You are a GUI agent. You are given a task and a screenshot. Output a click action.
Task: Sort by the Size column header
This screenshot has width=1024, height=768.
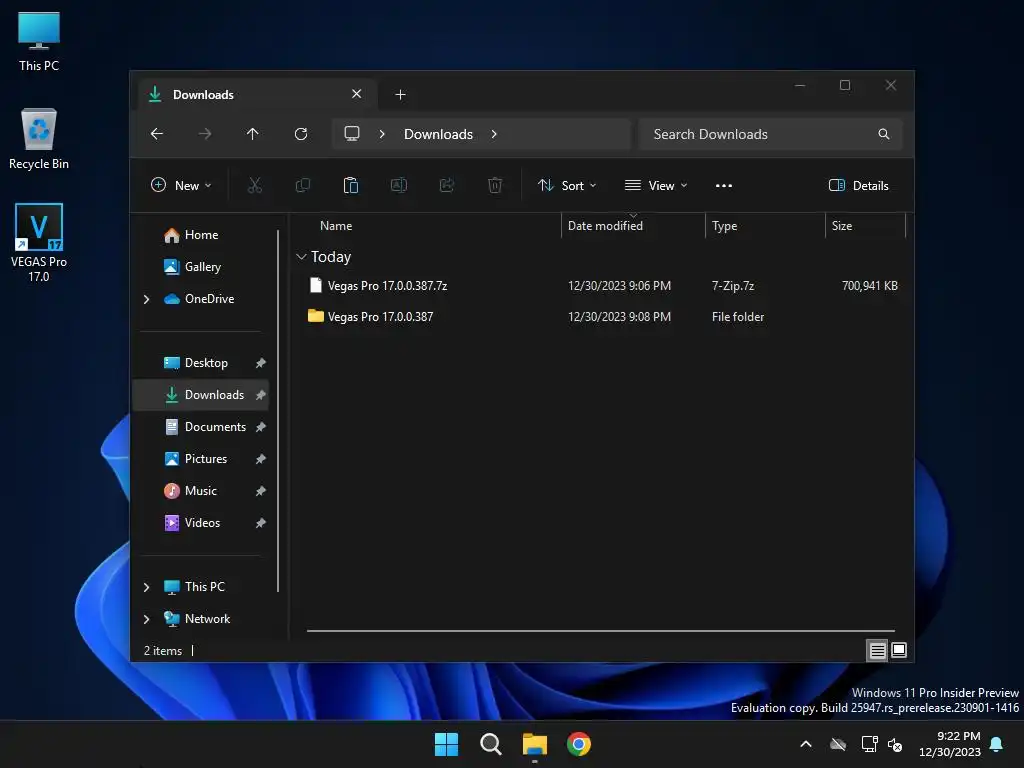coord(865,226)
